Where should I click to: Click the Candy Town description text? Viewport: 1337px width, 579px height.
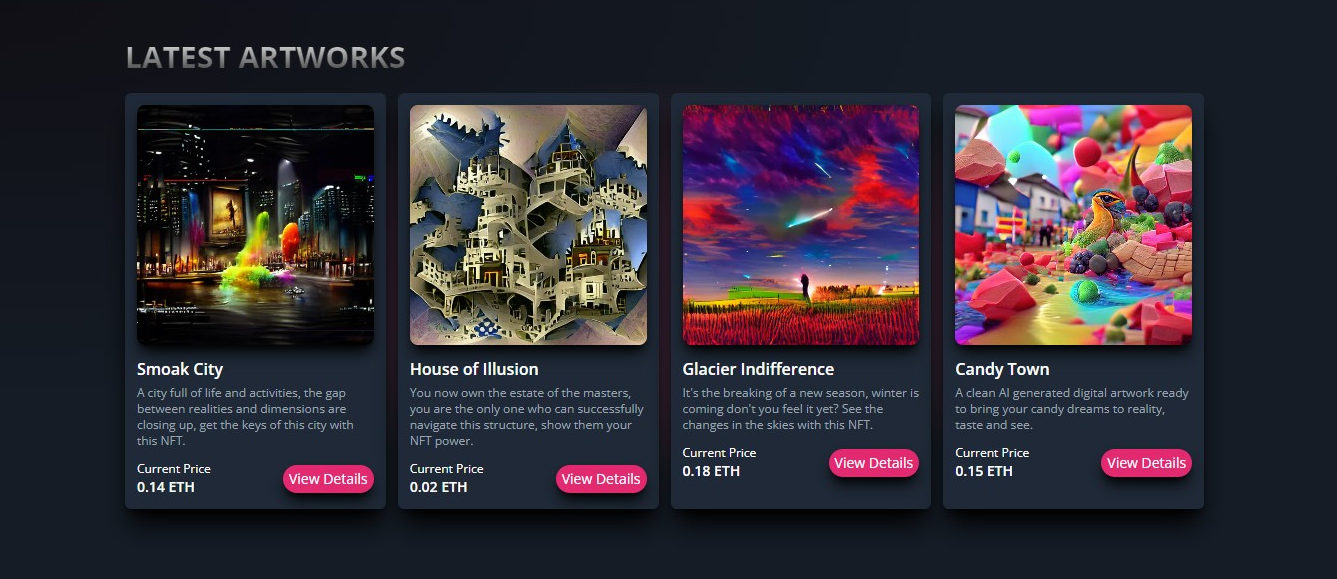click(x=1072, y=409)
